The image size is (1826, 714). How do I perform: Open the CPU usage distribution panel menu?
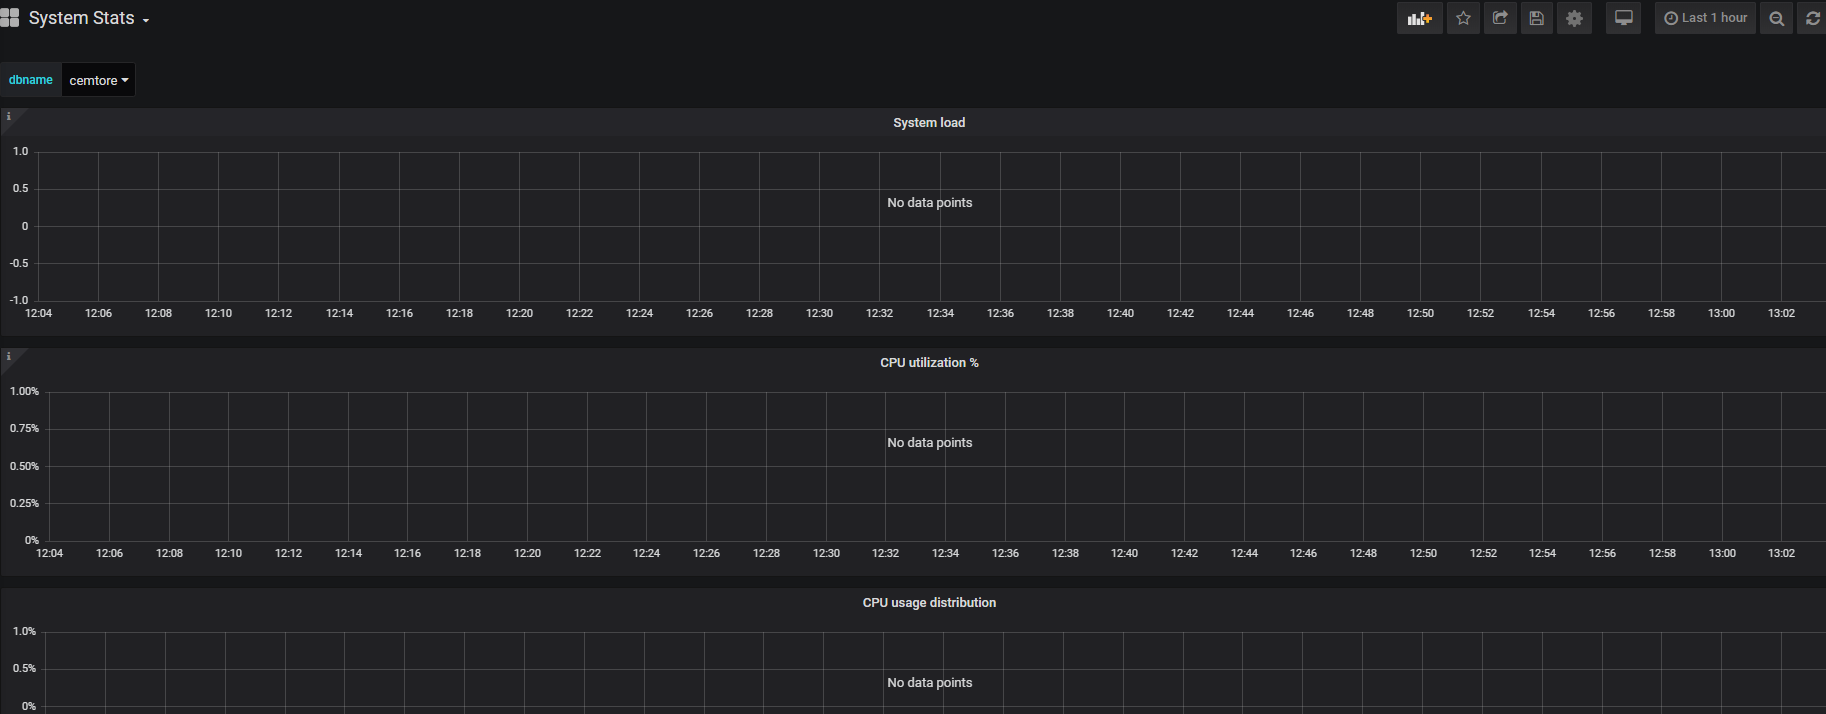928,602
